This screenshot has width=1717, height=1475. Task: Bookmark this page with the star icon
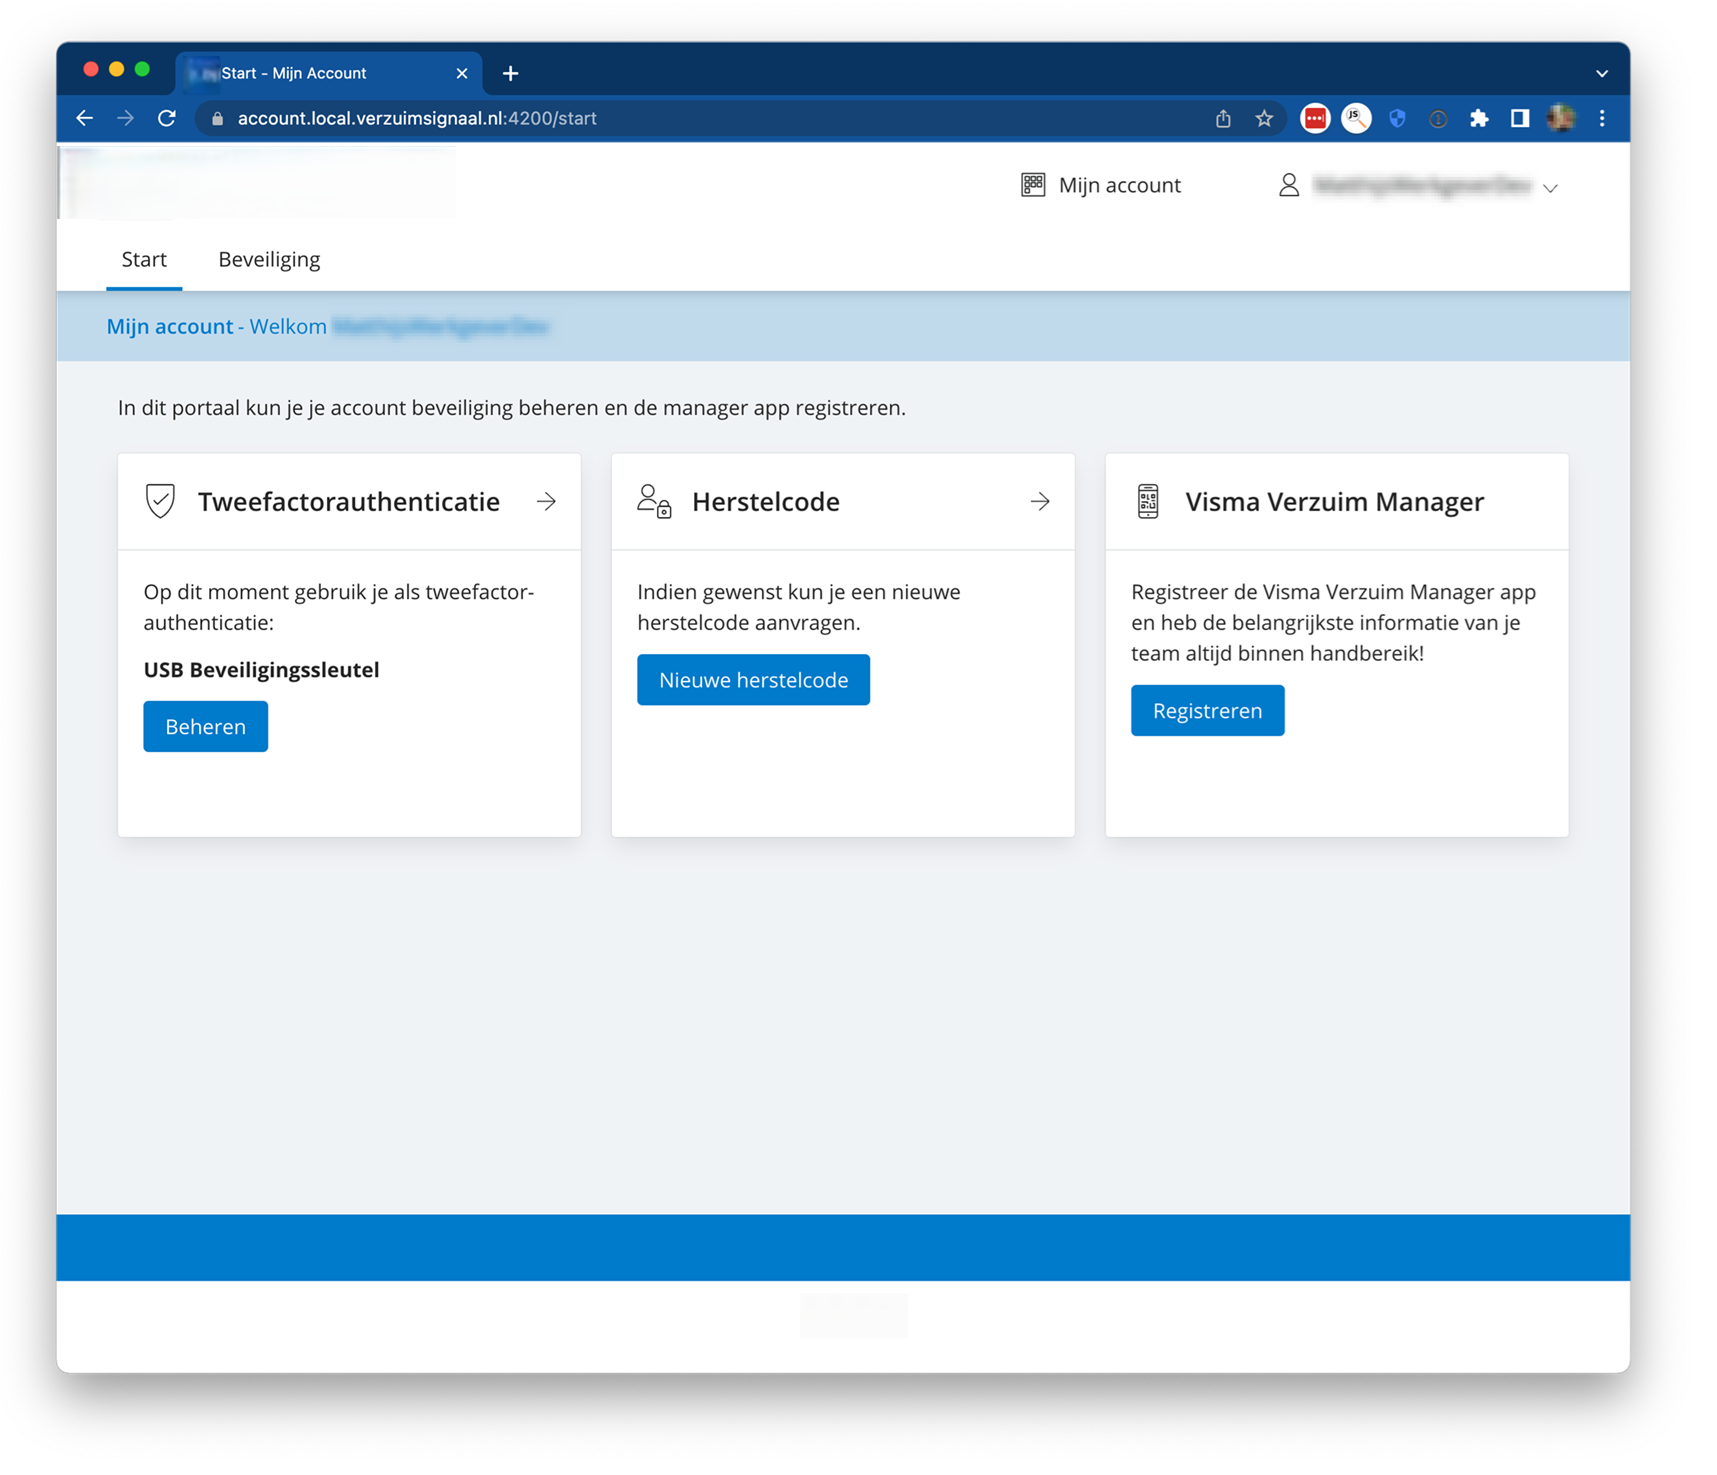1264,119
